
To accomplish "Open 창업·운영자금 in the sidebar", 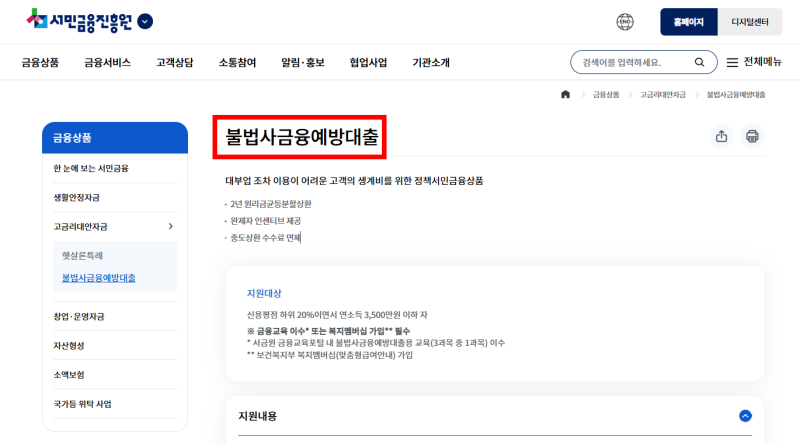I will [79, 316].
